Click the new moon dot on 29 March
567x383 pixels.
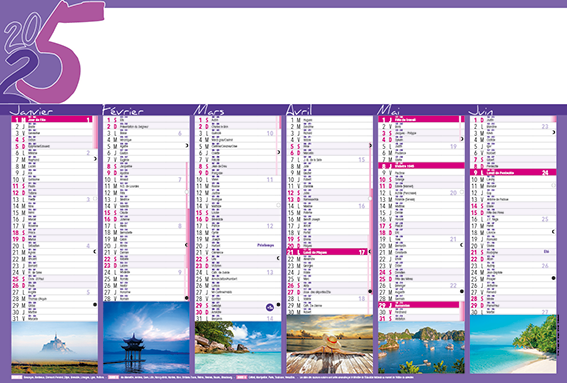(278, 305)
